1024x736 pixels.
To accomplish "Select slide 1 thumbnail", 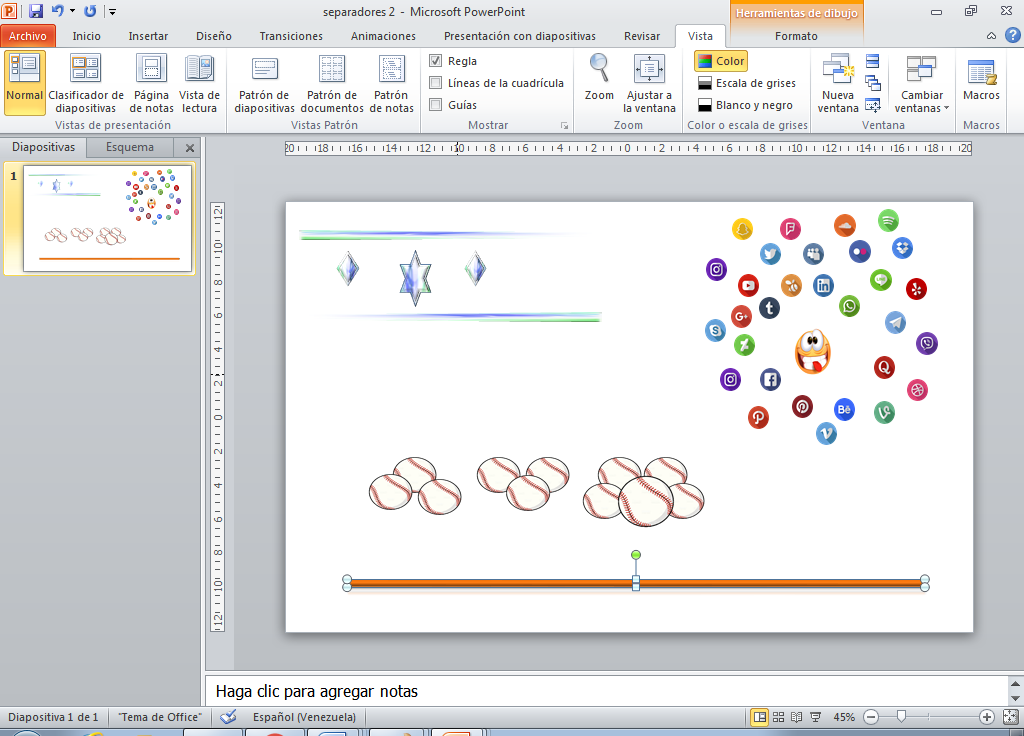I will click(108, 218).
